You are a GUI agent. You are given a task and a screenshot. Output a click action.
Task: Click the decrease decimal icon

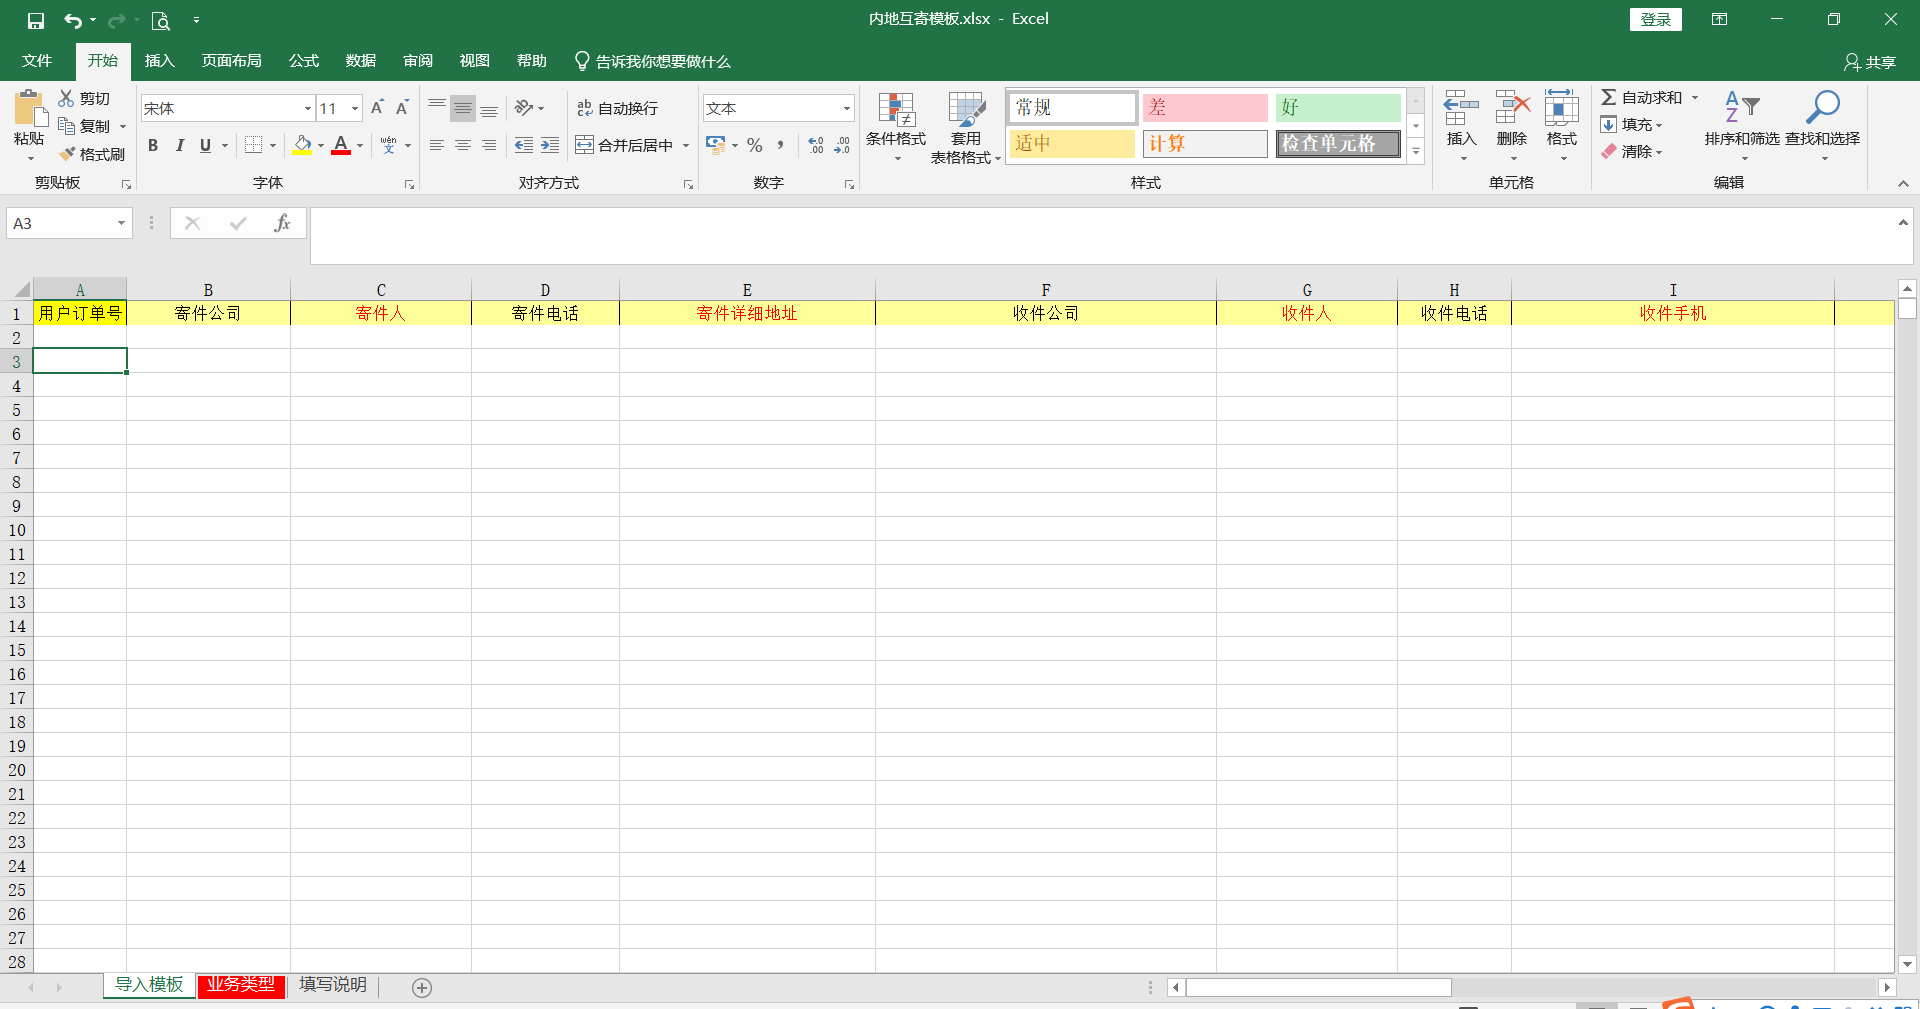pyautogui.click(x=842, y=145)
